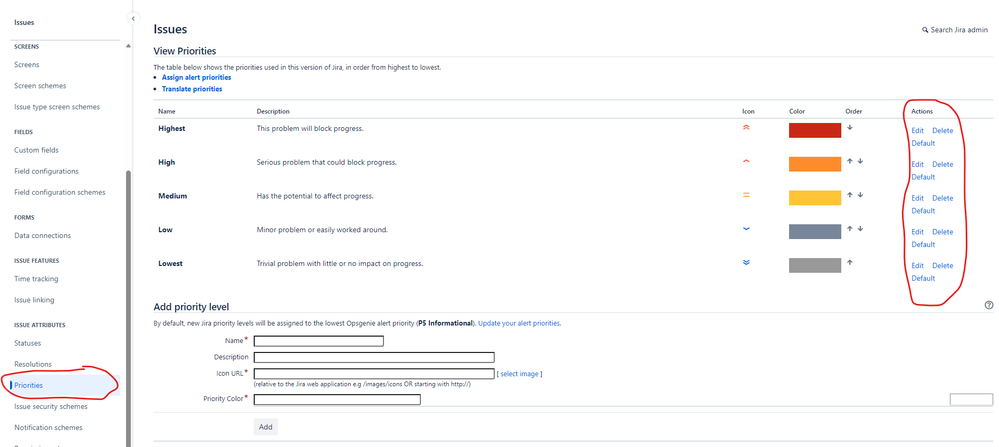Image resolution: width=999 pixels, height=447 pixels.
Task: Edit the Low priority
Action: tap(917, 232)
